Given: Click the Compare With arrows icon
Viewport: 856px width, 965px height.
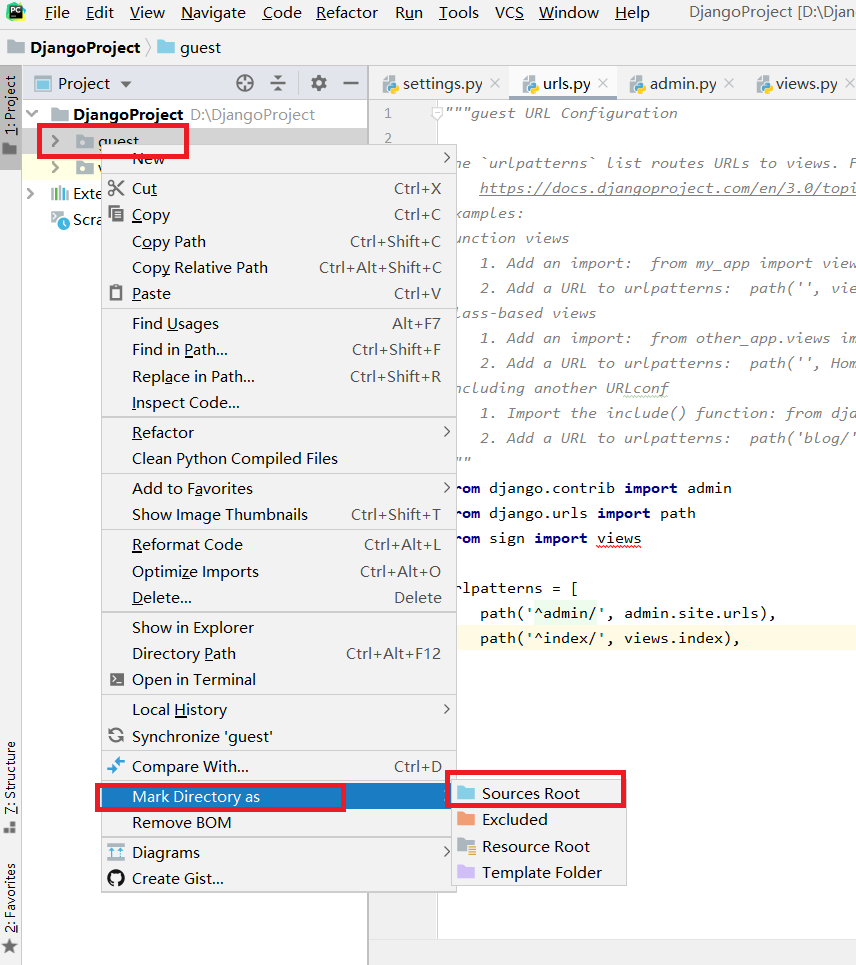Looking at the screenshot, I should [116, 765].
